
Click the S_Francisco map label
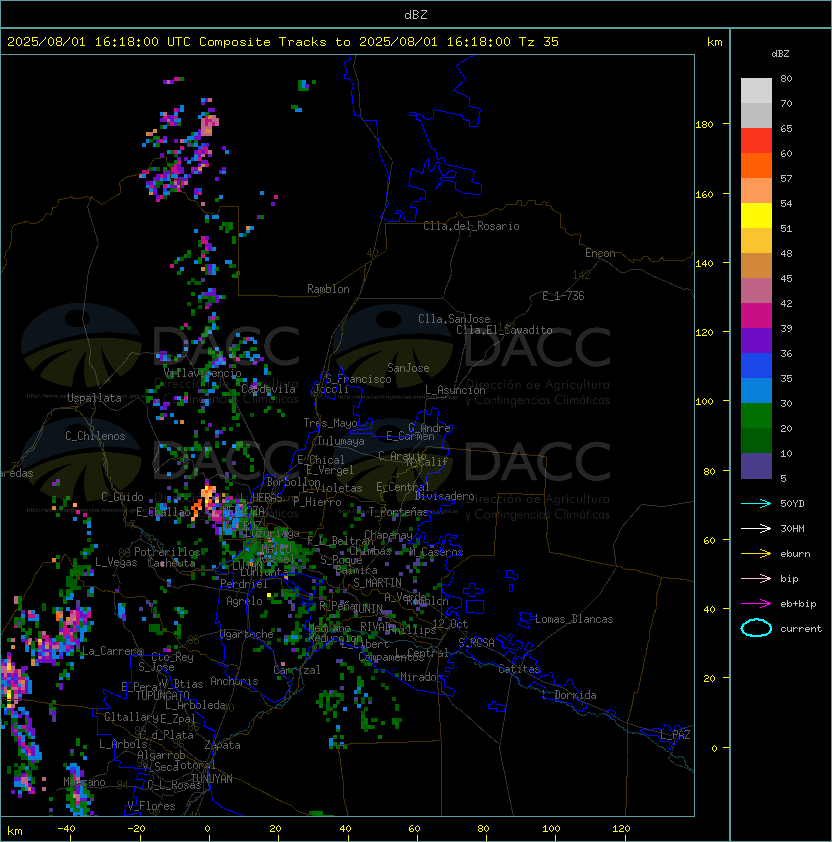pyautogui.click(x=358, y=379)
